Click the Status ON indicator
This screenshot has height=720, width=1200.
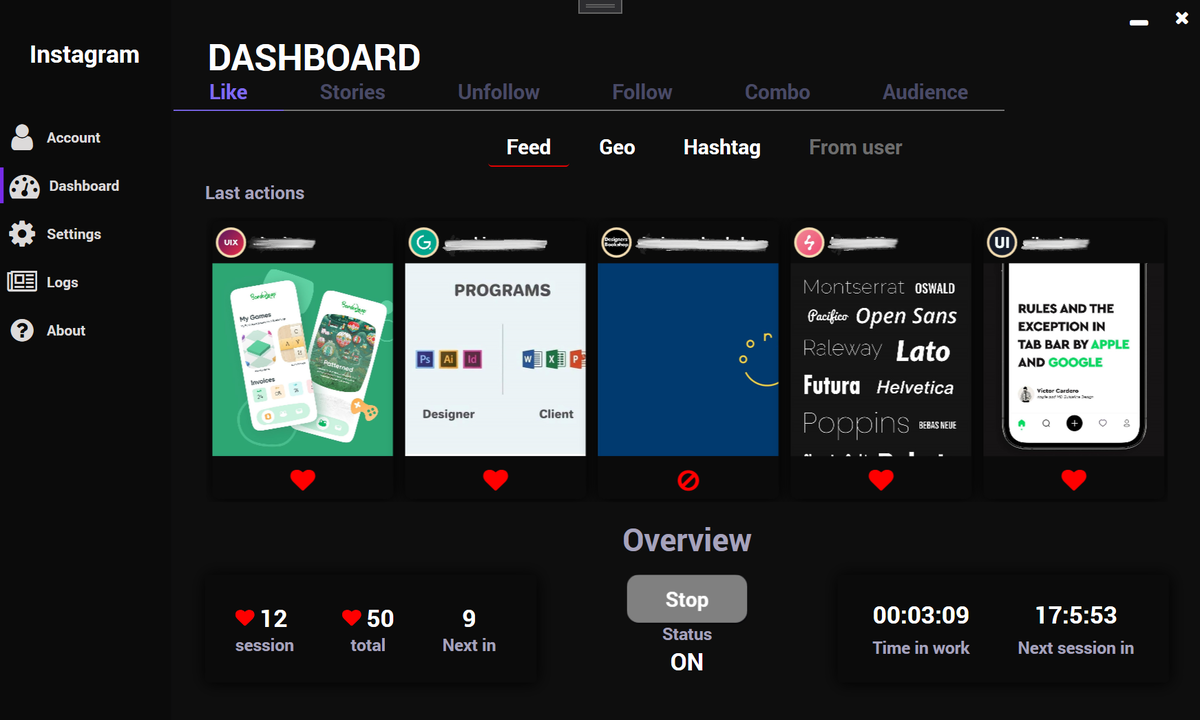point(687,662)
